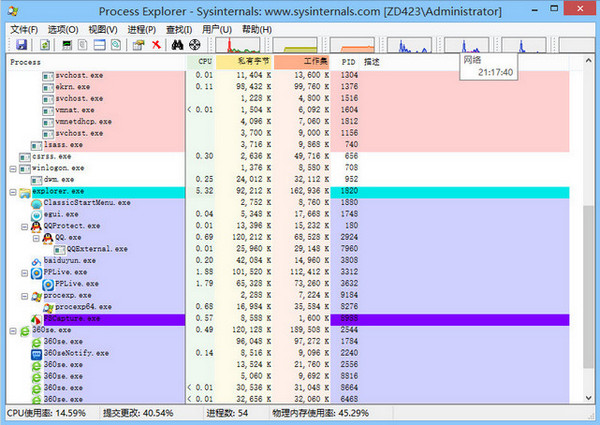Image resolution: width=600 pixels, height=425 pixels.
Task: Collapse the explorer.exe process tree
Action: pyautogui.click(x=12, y=192)
